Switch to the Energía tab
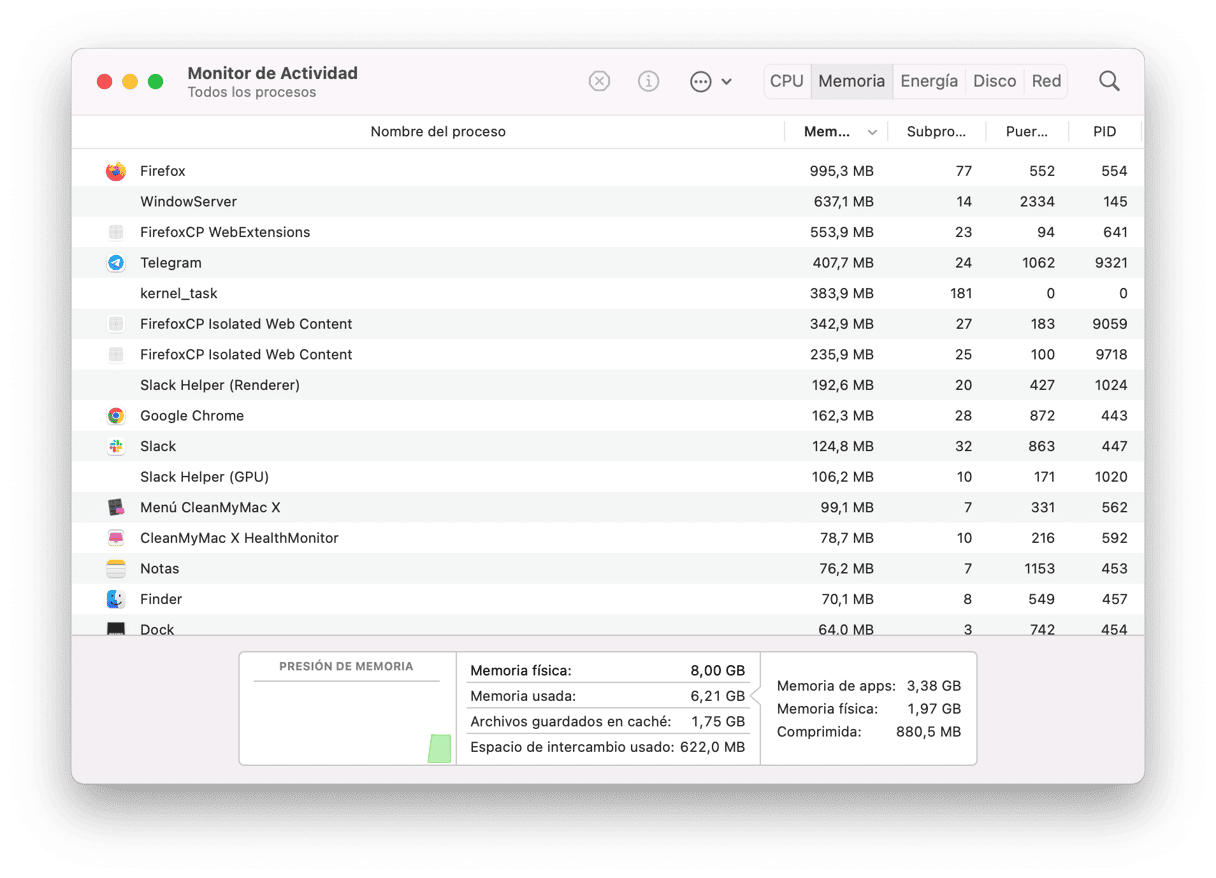This screenshot has width=1216, height=878. click(x=929, y=81)
